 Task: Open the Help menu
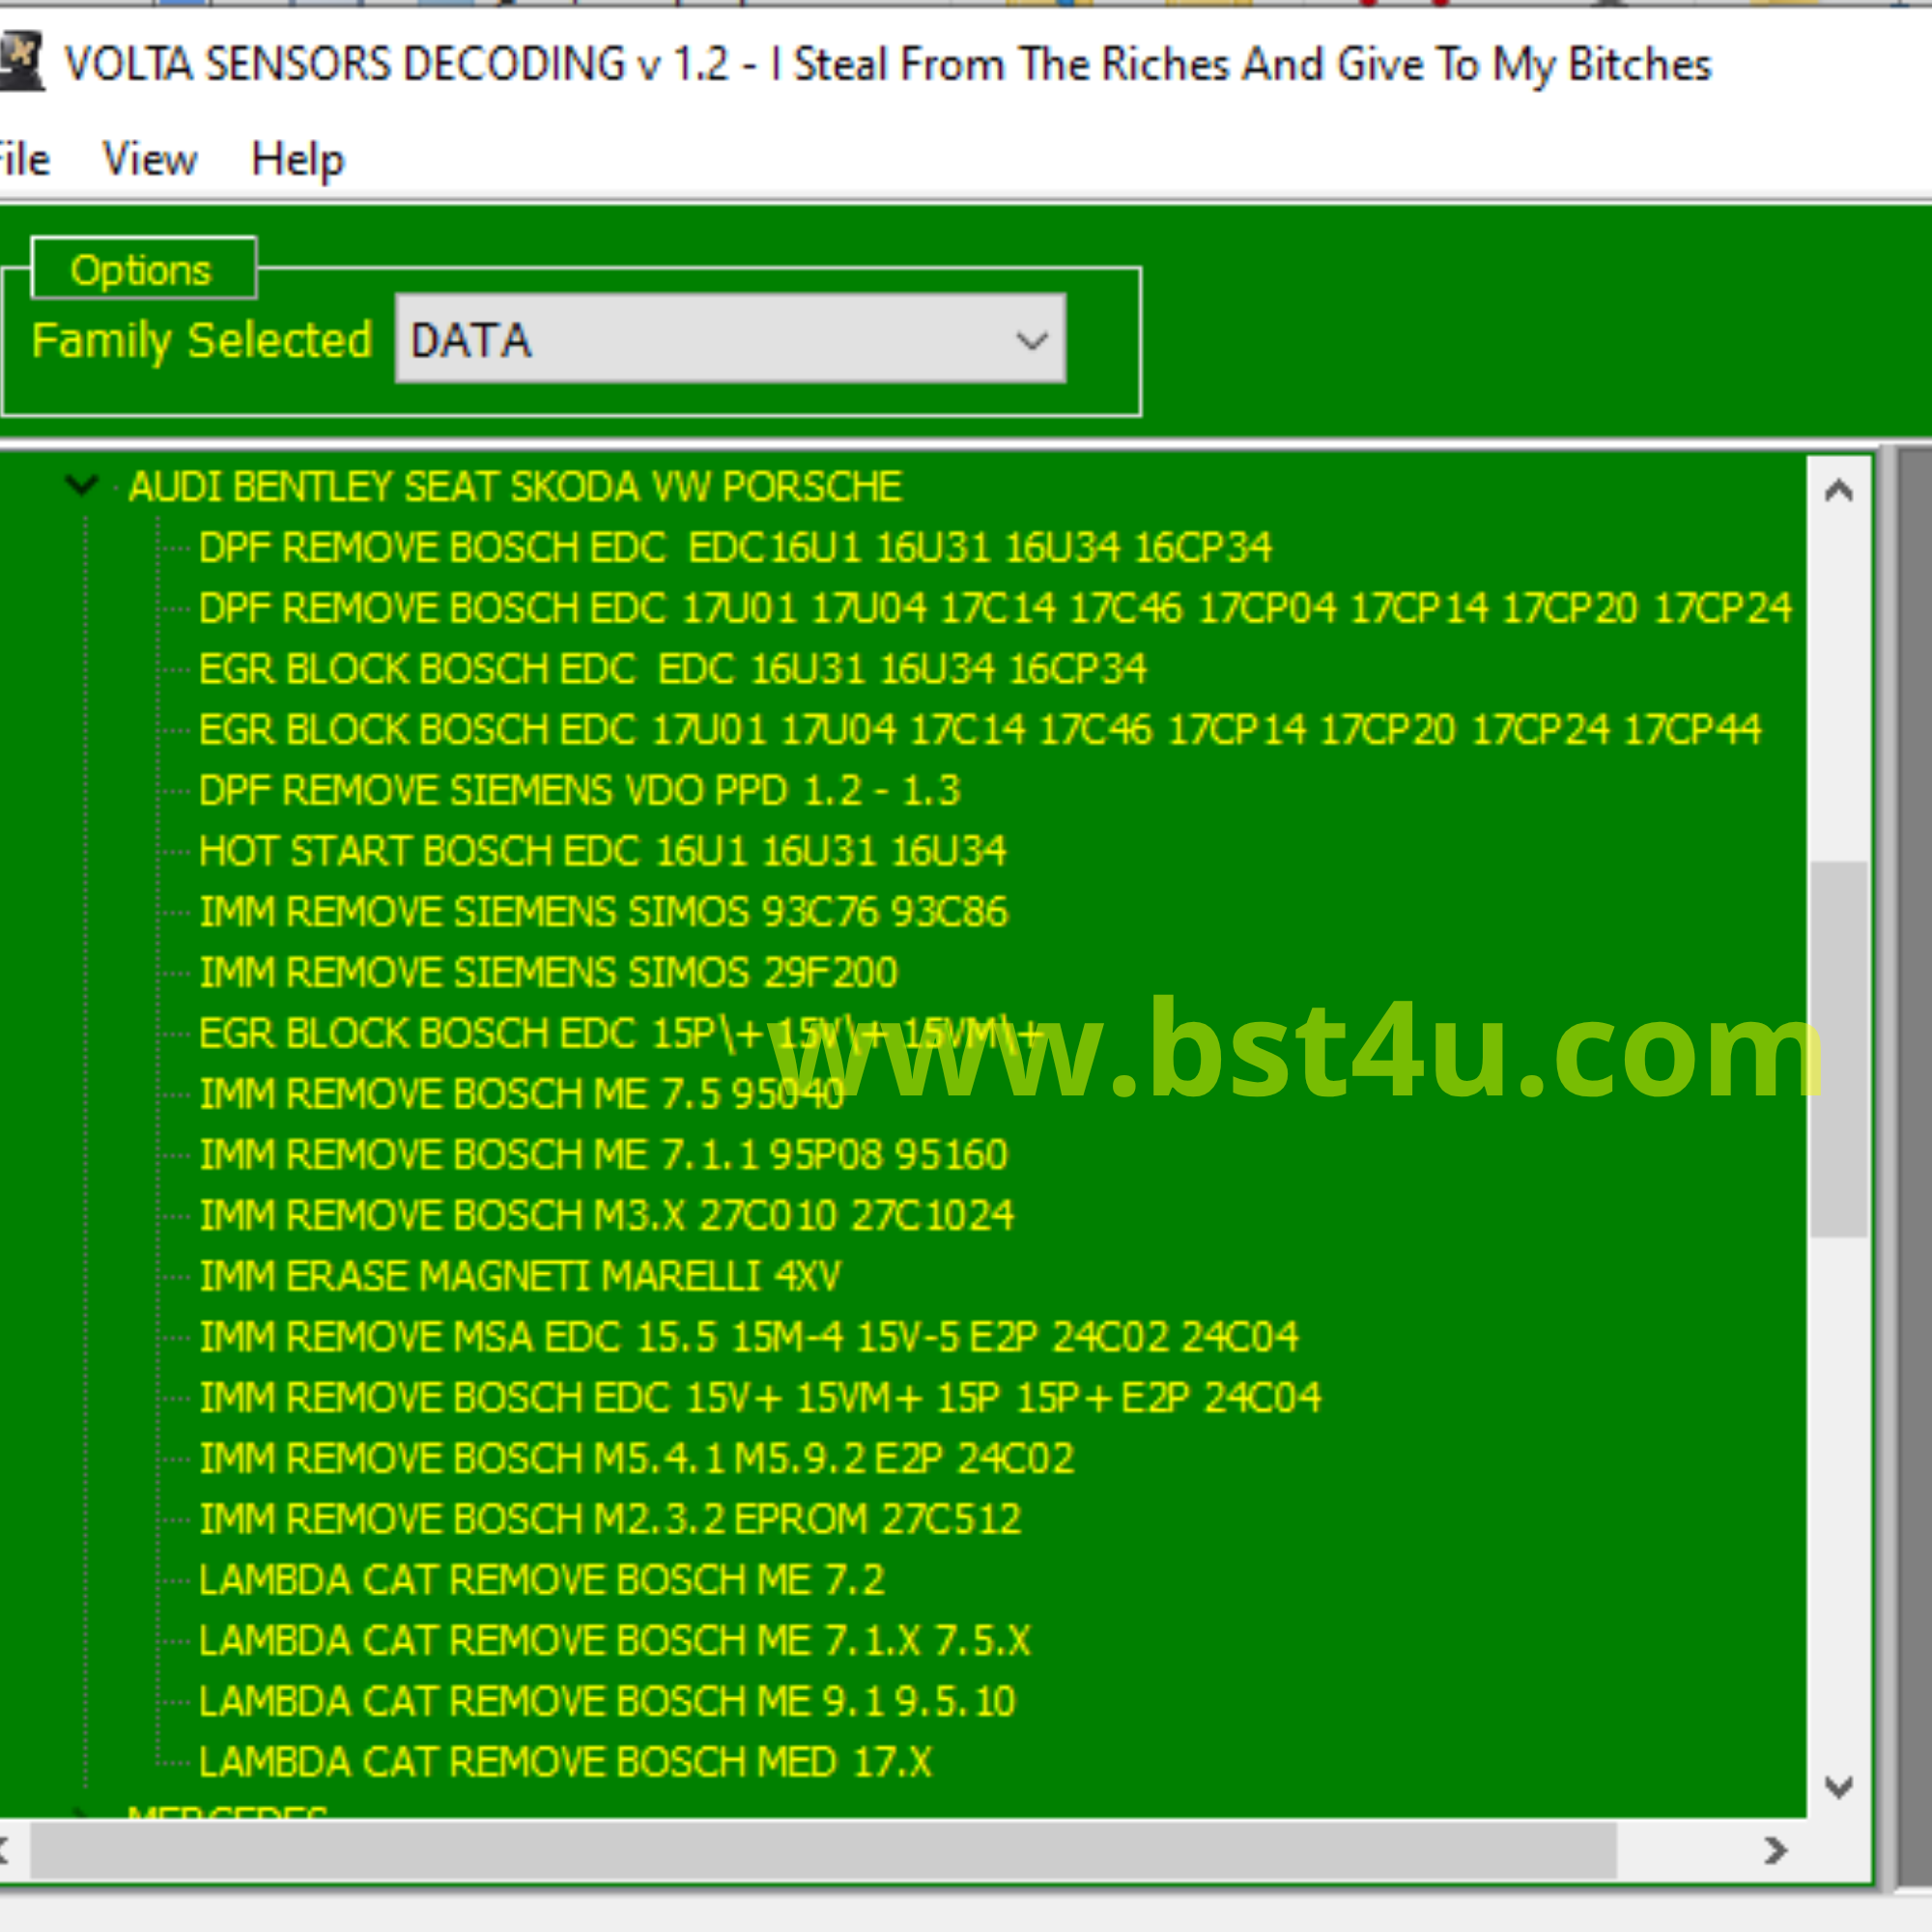pyautogui.click(x=297, y=160)
